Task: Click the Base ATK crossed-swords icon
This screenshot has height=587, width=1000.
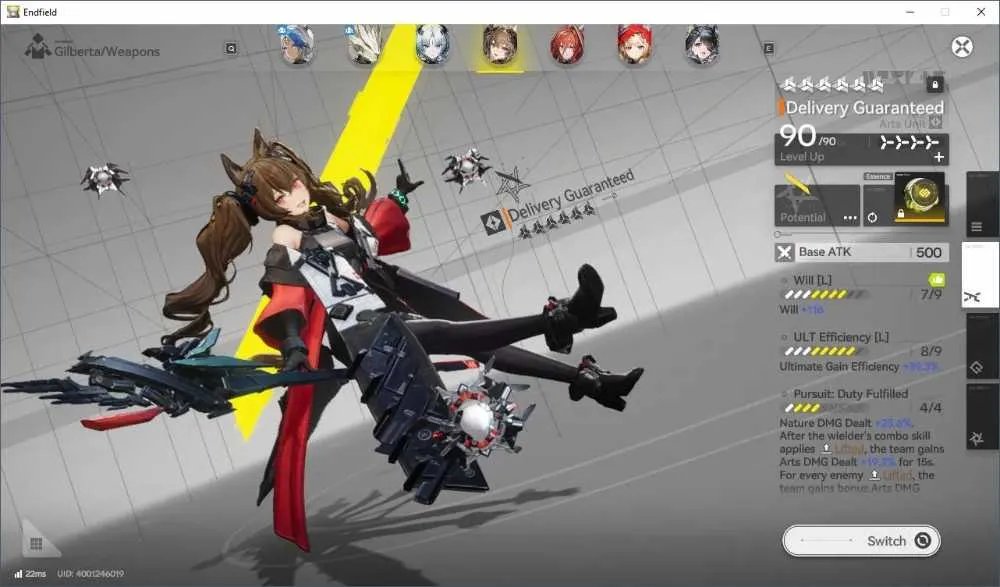Action: coord(784,253)
